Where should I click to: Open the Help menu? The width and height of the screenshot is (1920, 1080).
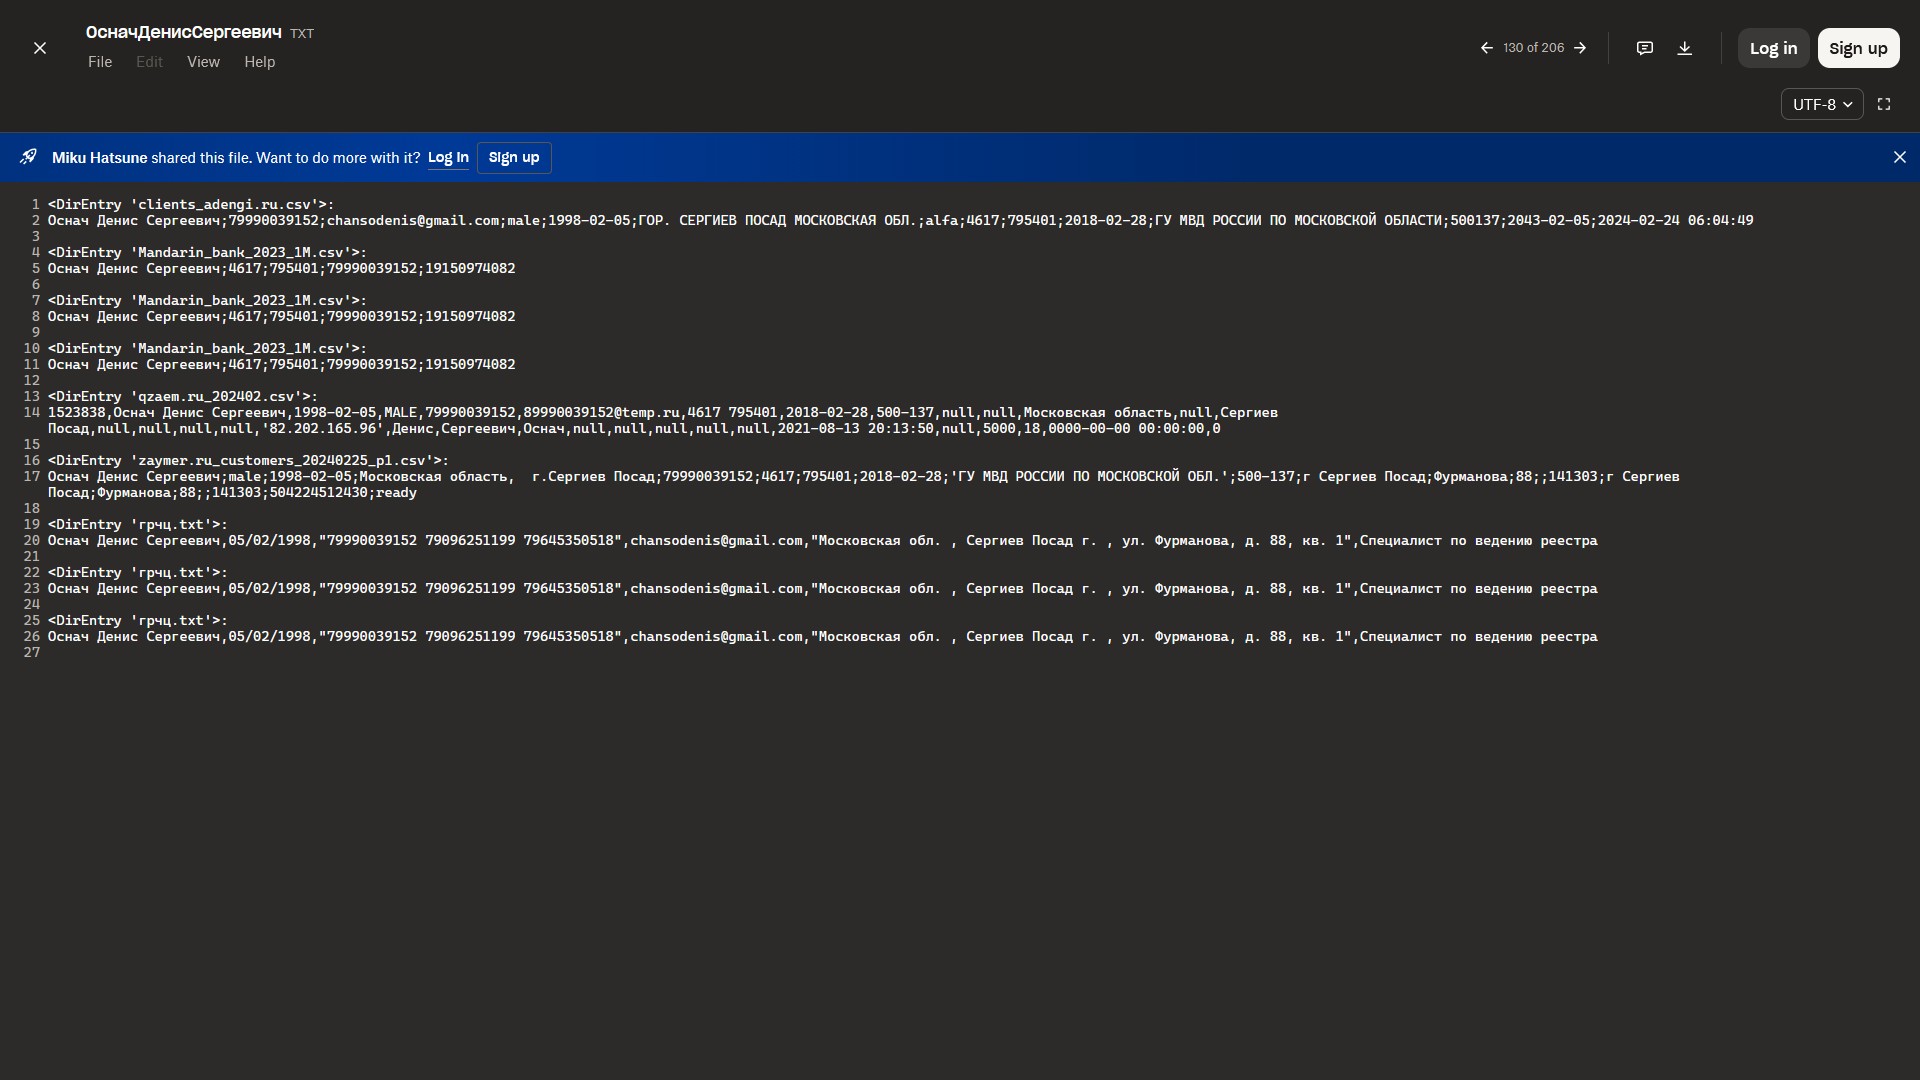pyautogui.click(x=259, y=62)
